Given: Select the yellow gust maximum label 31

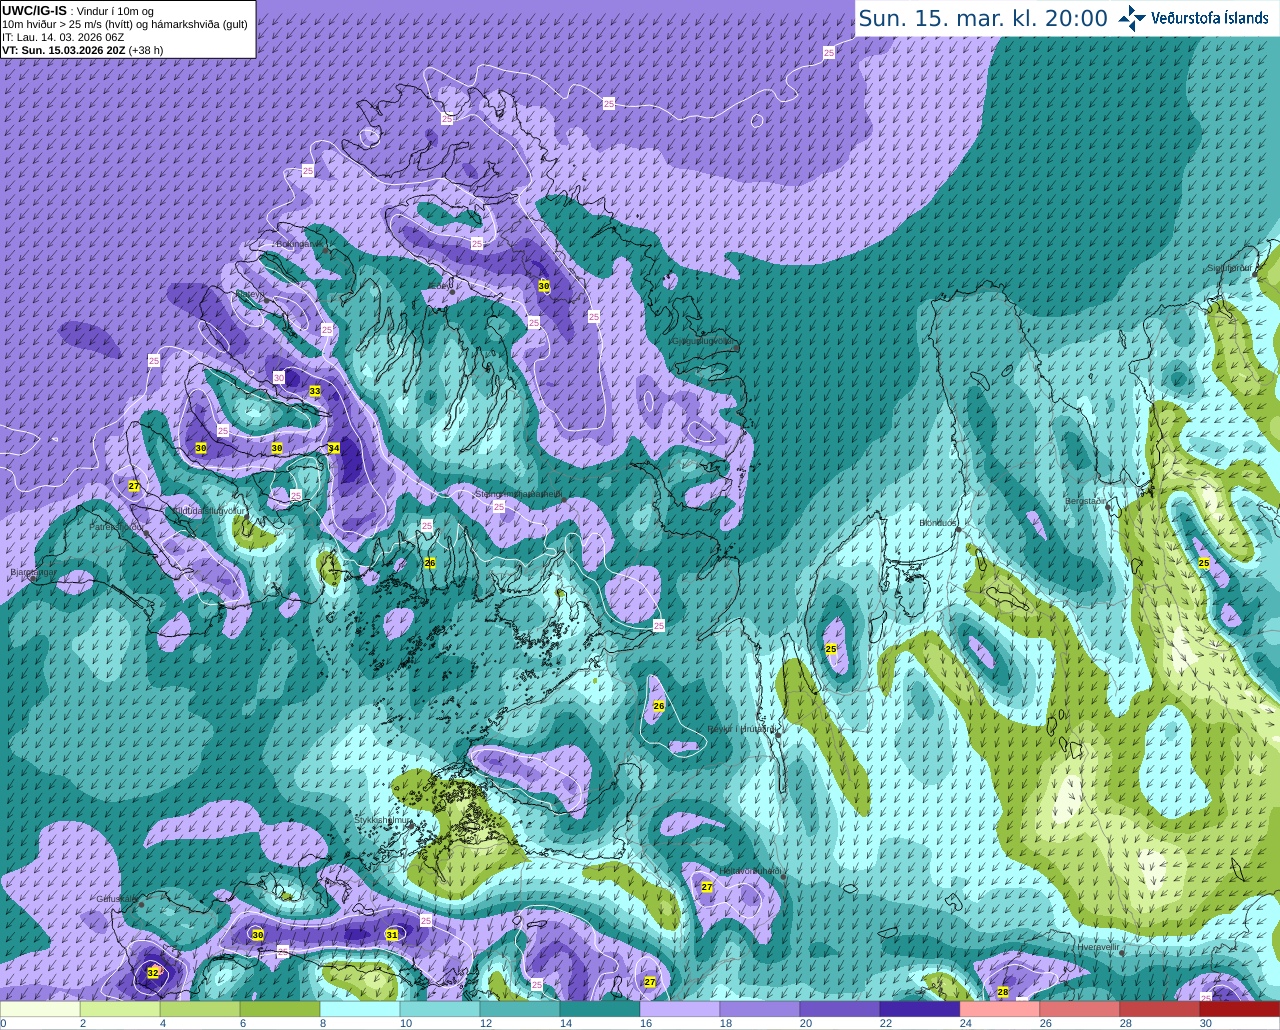Looking at the screenshot, I should (392, 935).
